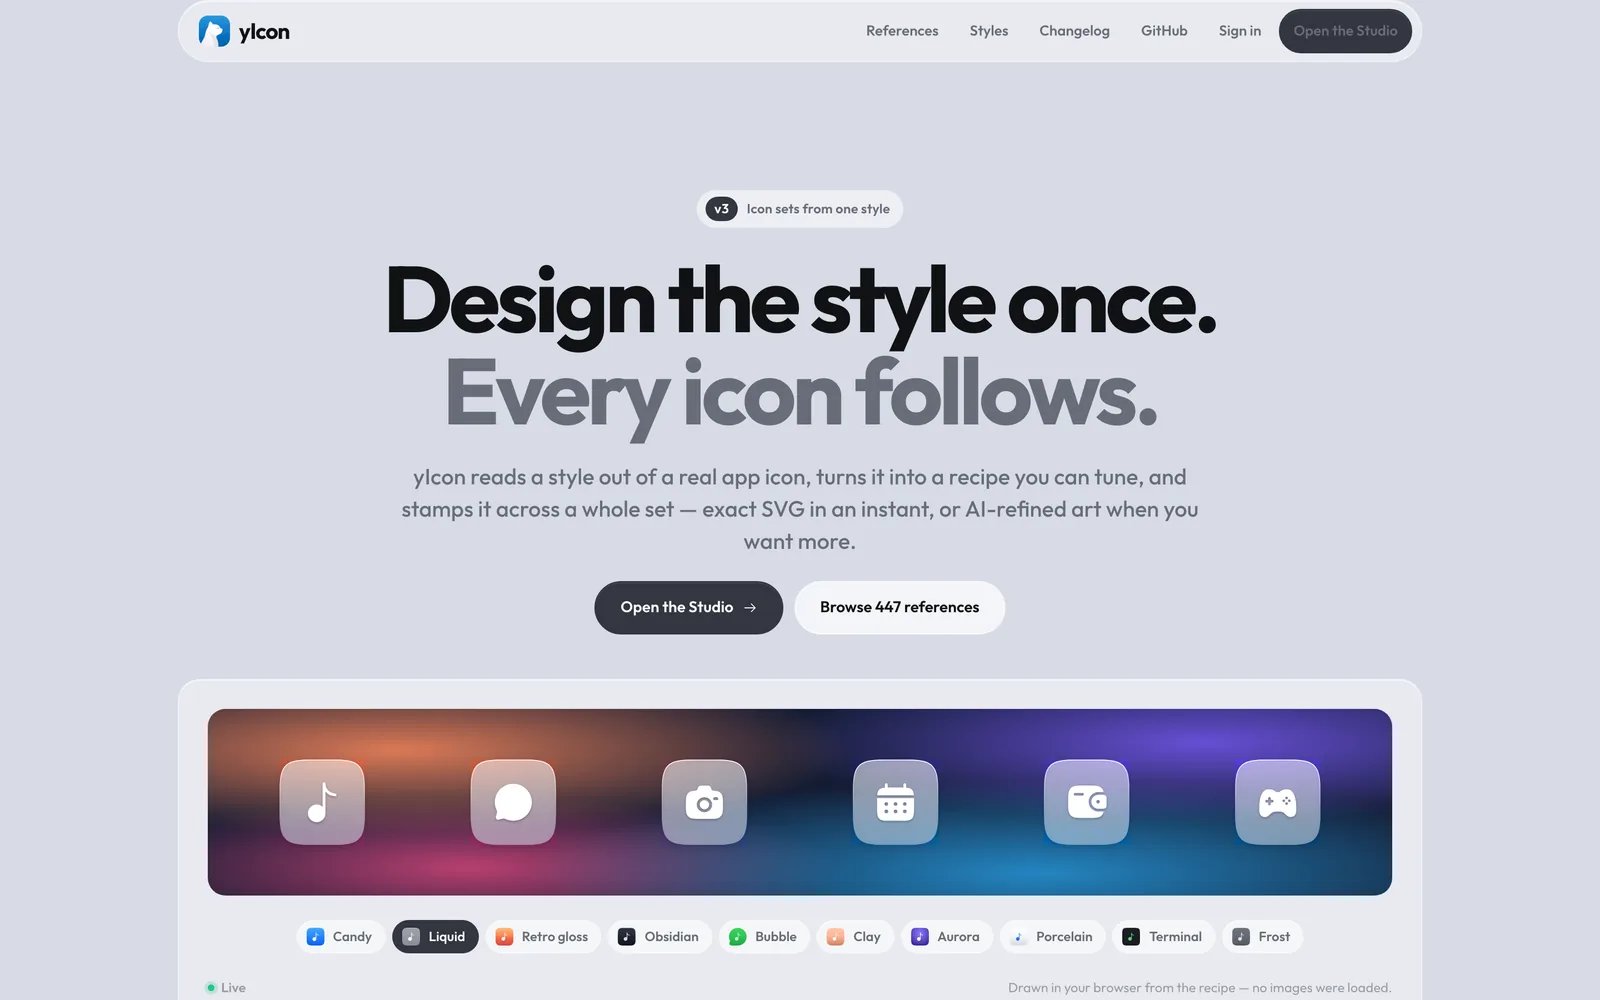Click the v3 icon sets badge
1600x1000 pixels.
click(x=800, y=209)
